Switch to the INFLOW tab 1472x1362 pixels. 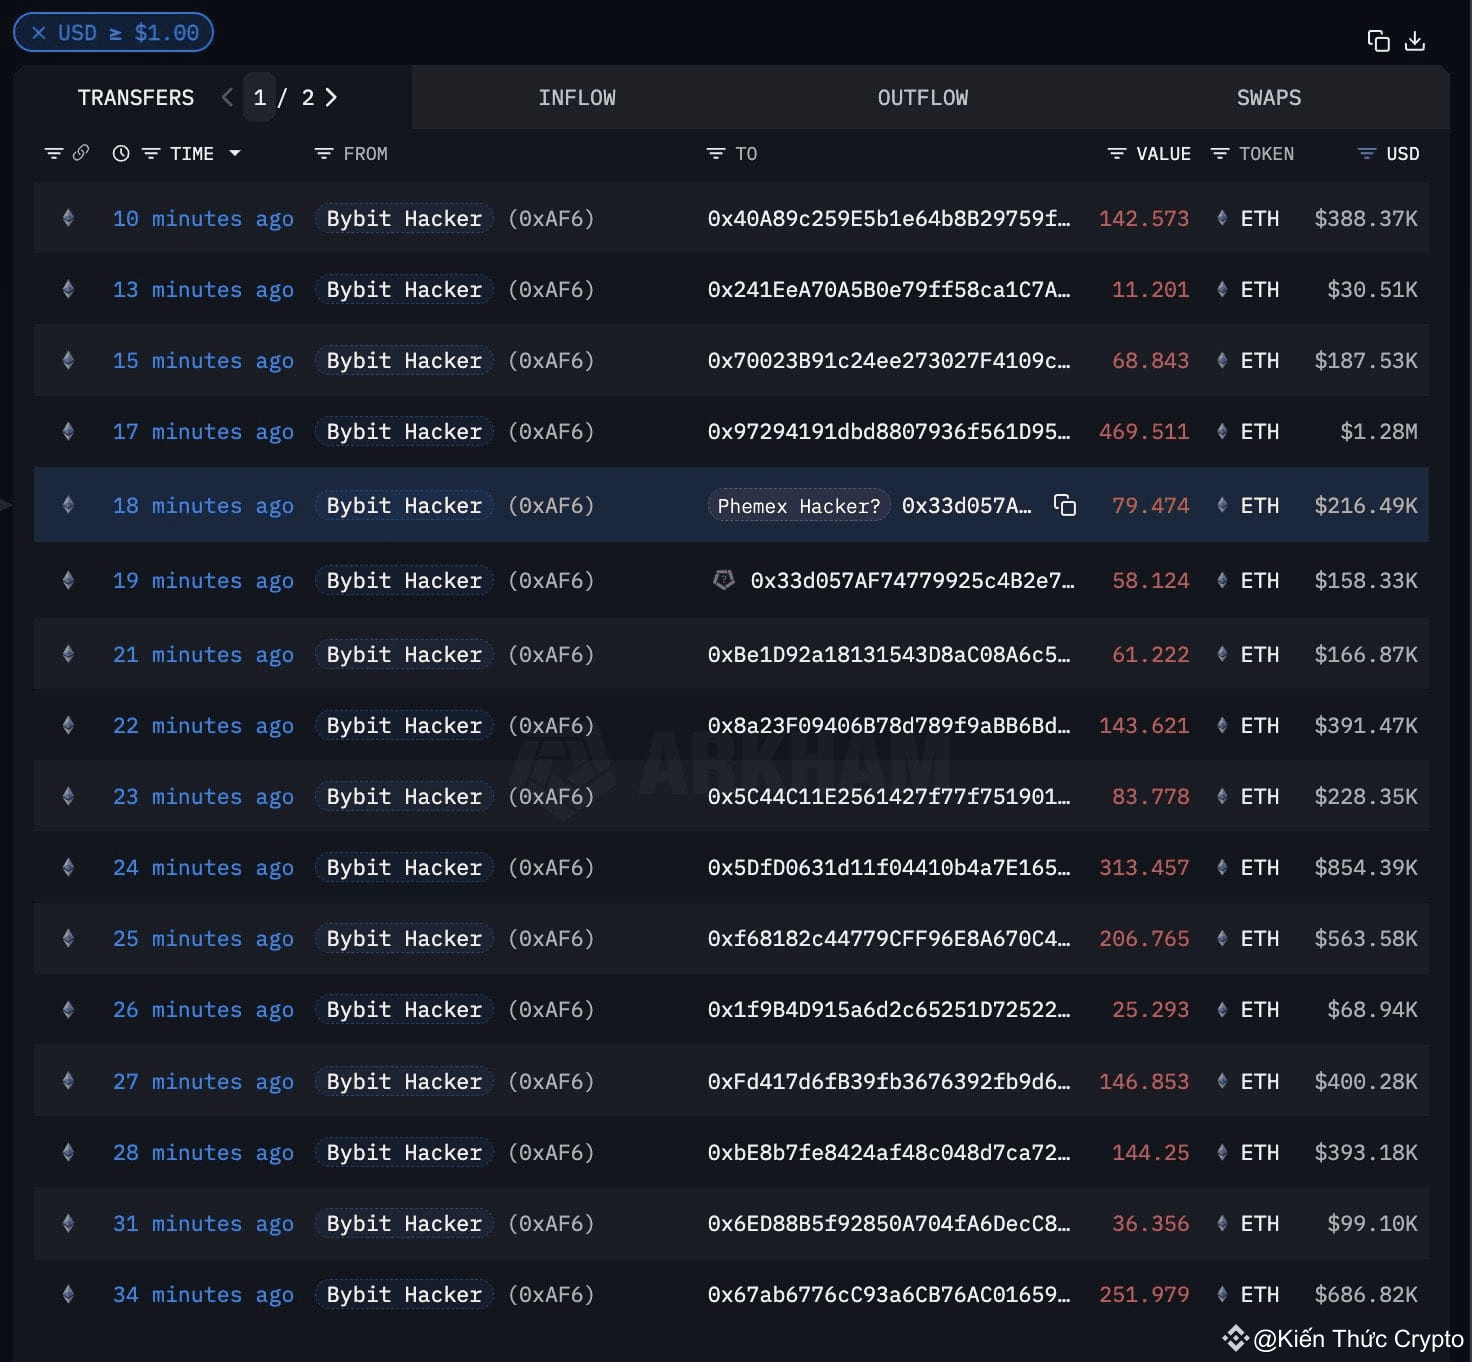577,98
